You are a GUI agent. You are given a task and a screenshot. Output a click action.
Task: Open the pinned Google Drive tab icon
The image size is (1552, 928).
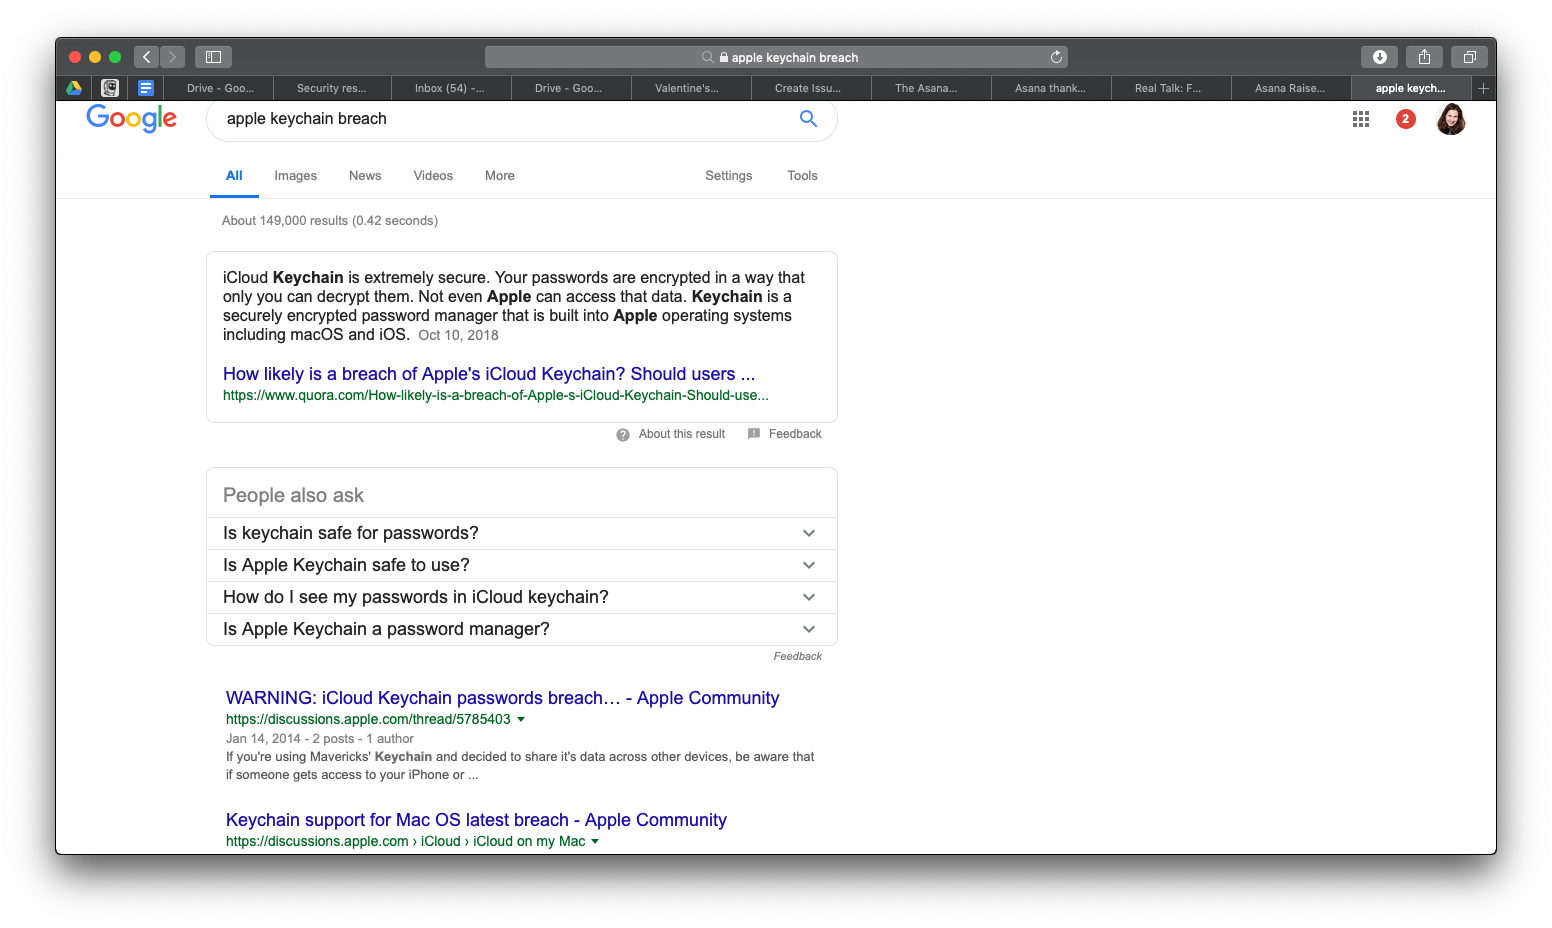74,88
